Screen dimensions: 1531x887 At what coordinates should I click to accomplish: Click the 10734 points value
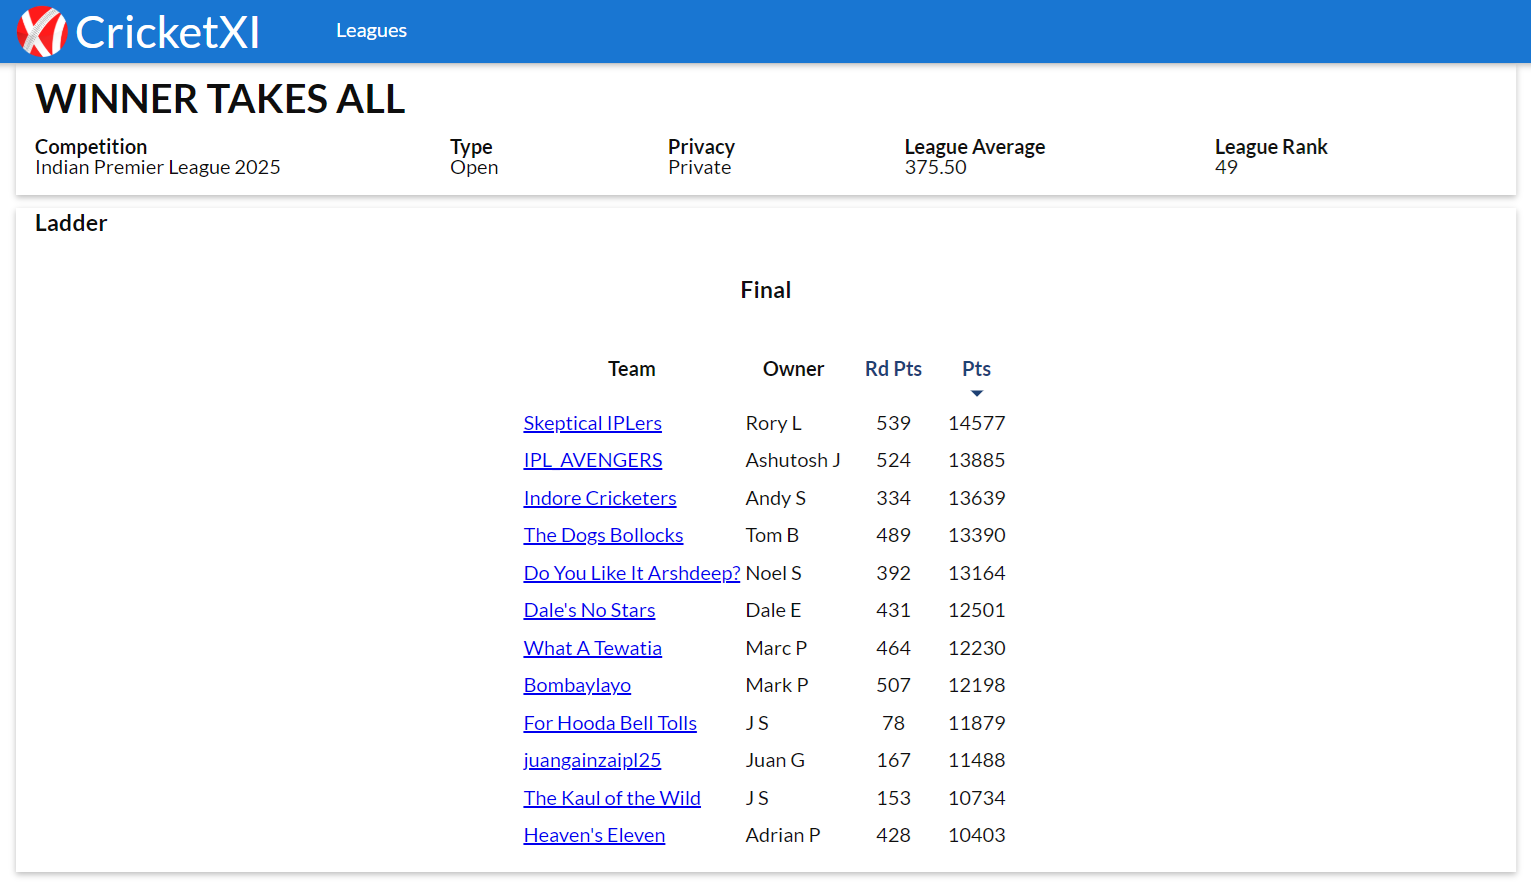(x=976, y=798)
